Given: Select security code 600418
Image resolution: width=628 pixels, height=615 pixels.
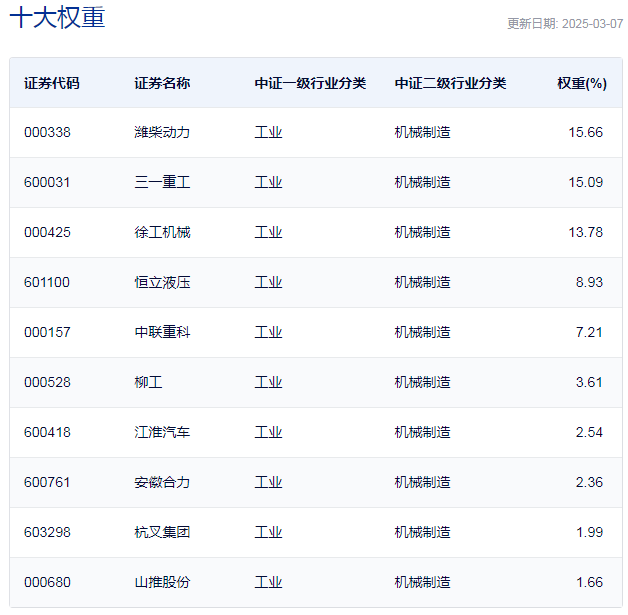Looking at the screenshot, I should 47,432.
